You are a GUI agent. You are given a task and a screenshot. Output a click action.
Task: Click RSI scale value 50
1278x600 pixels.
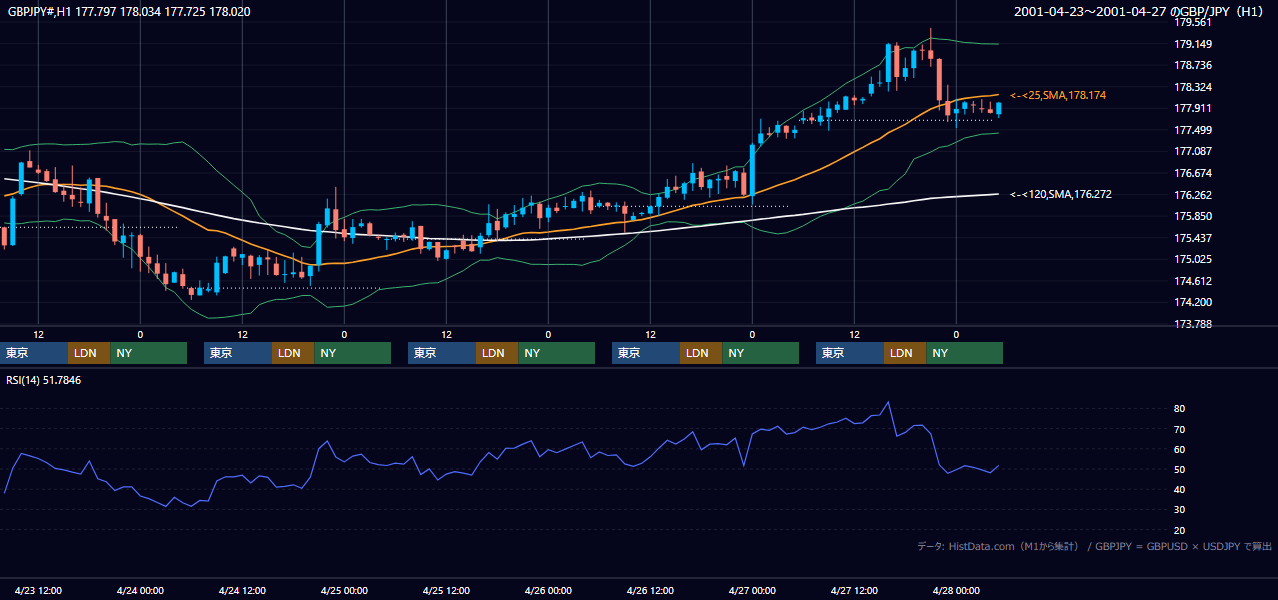point(1180,469)
